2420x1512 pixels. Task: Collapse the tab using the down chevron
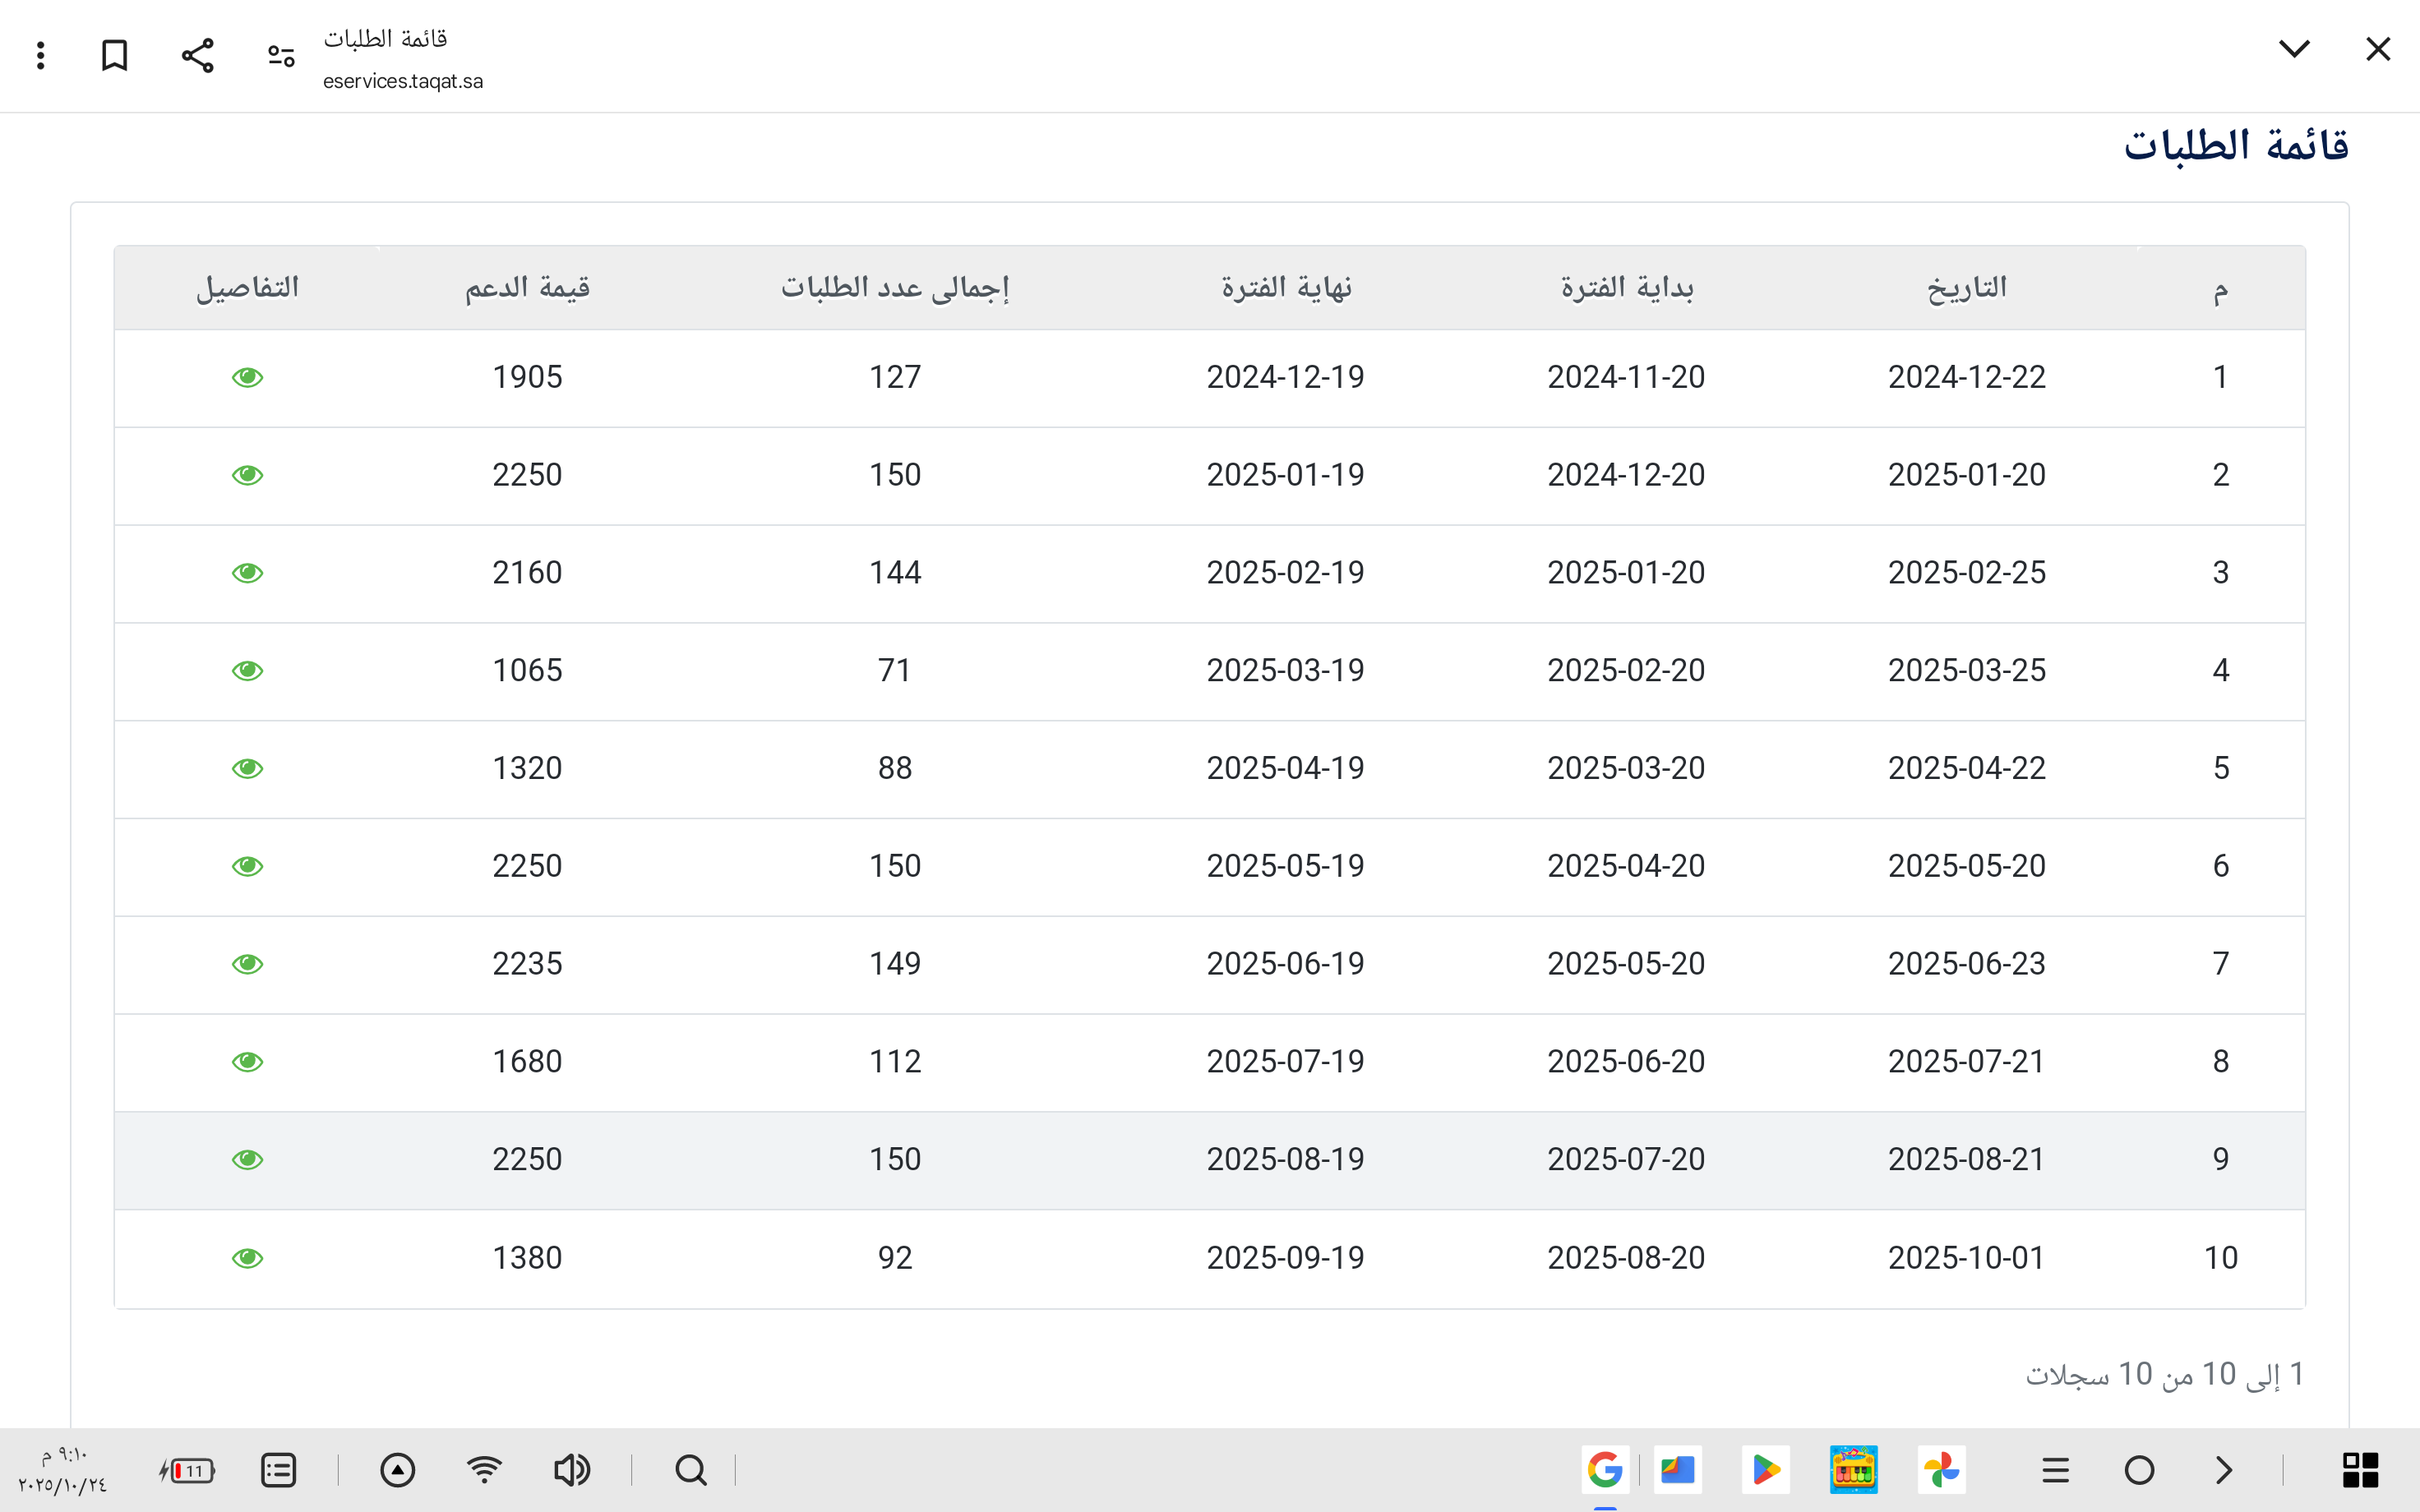tap(2294, 48)
